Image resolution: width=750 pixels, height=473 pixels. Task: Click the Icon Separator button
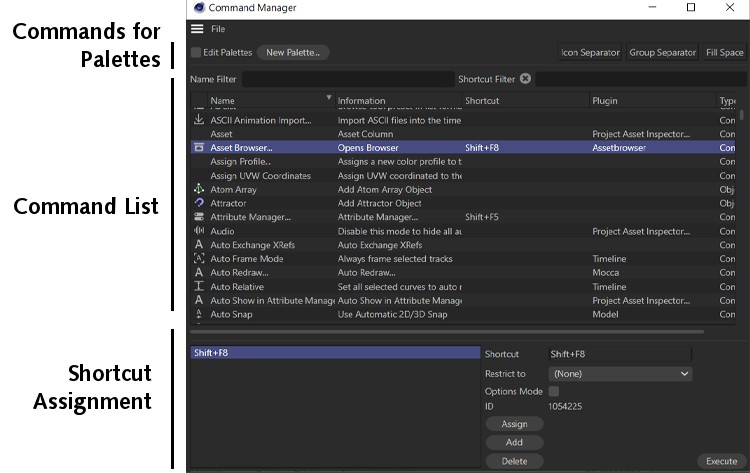[590, 52]
